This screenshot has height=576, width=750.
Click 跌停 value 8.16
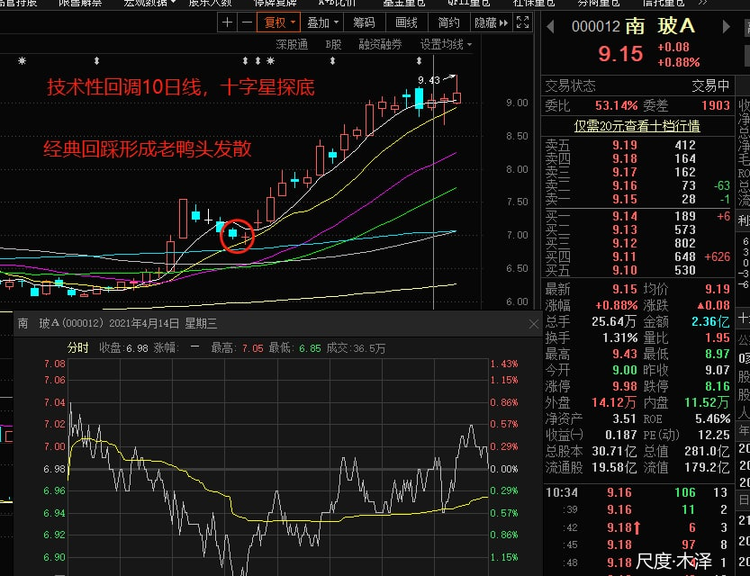pyautogui.click(x=717, y=386)
